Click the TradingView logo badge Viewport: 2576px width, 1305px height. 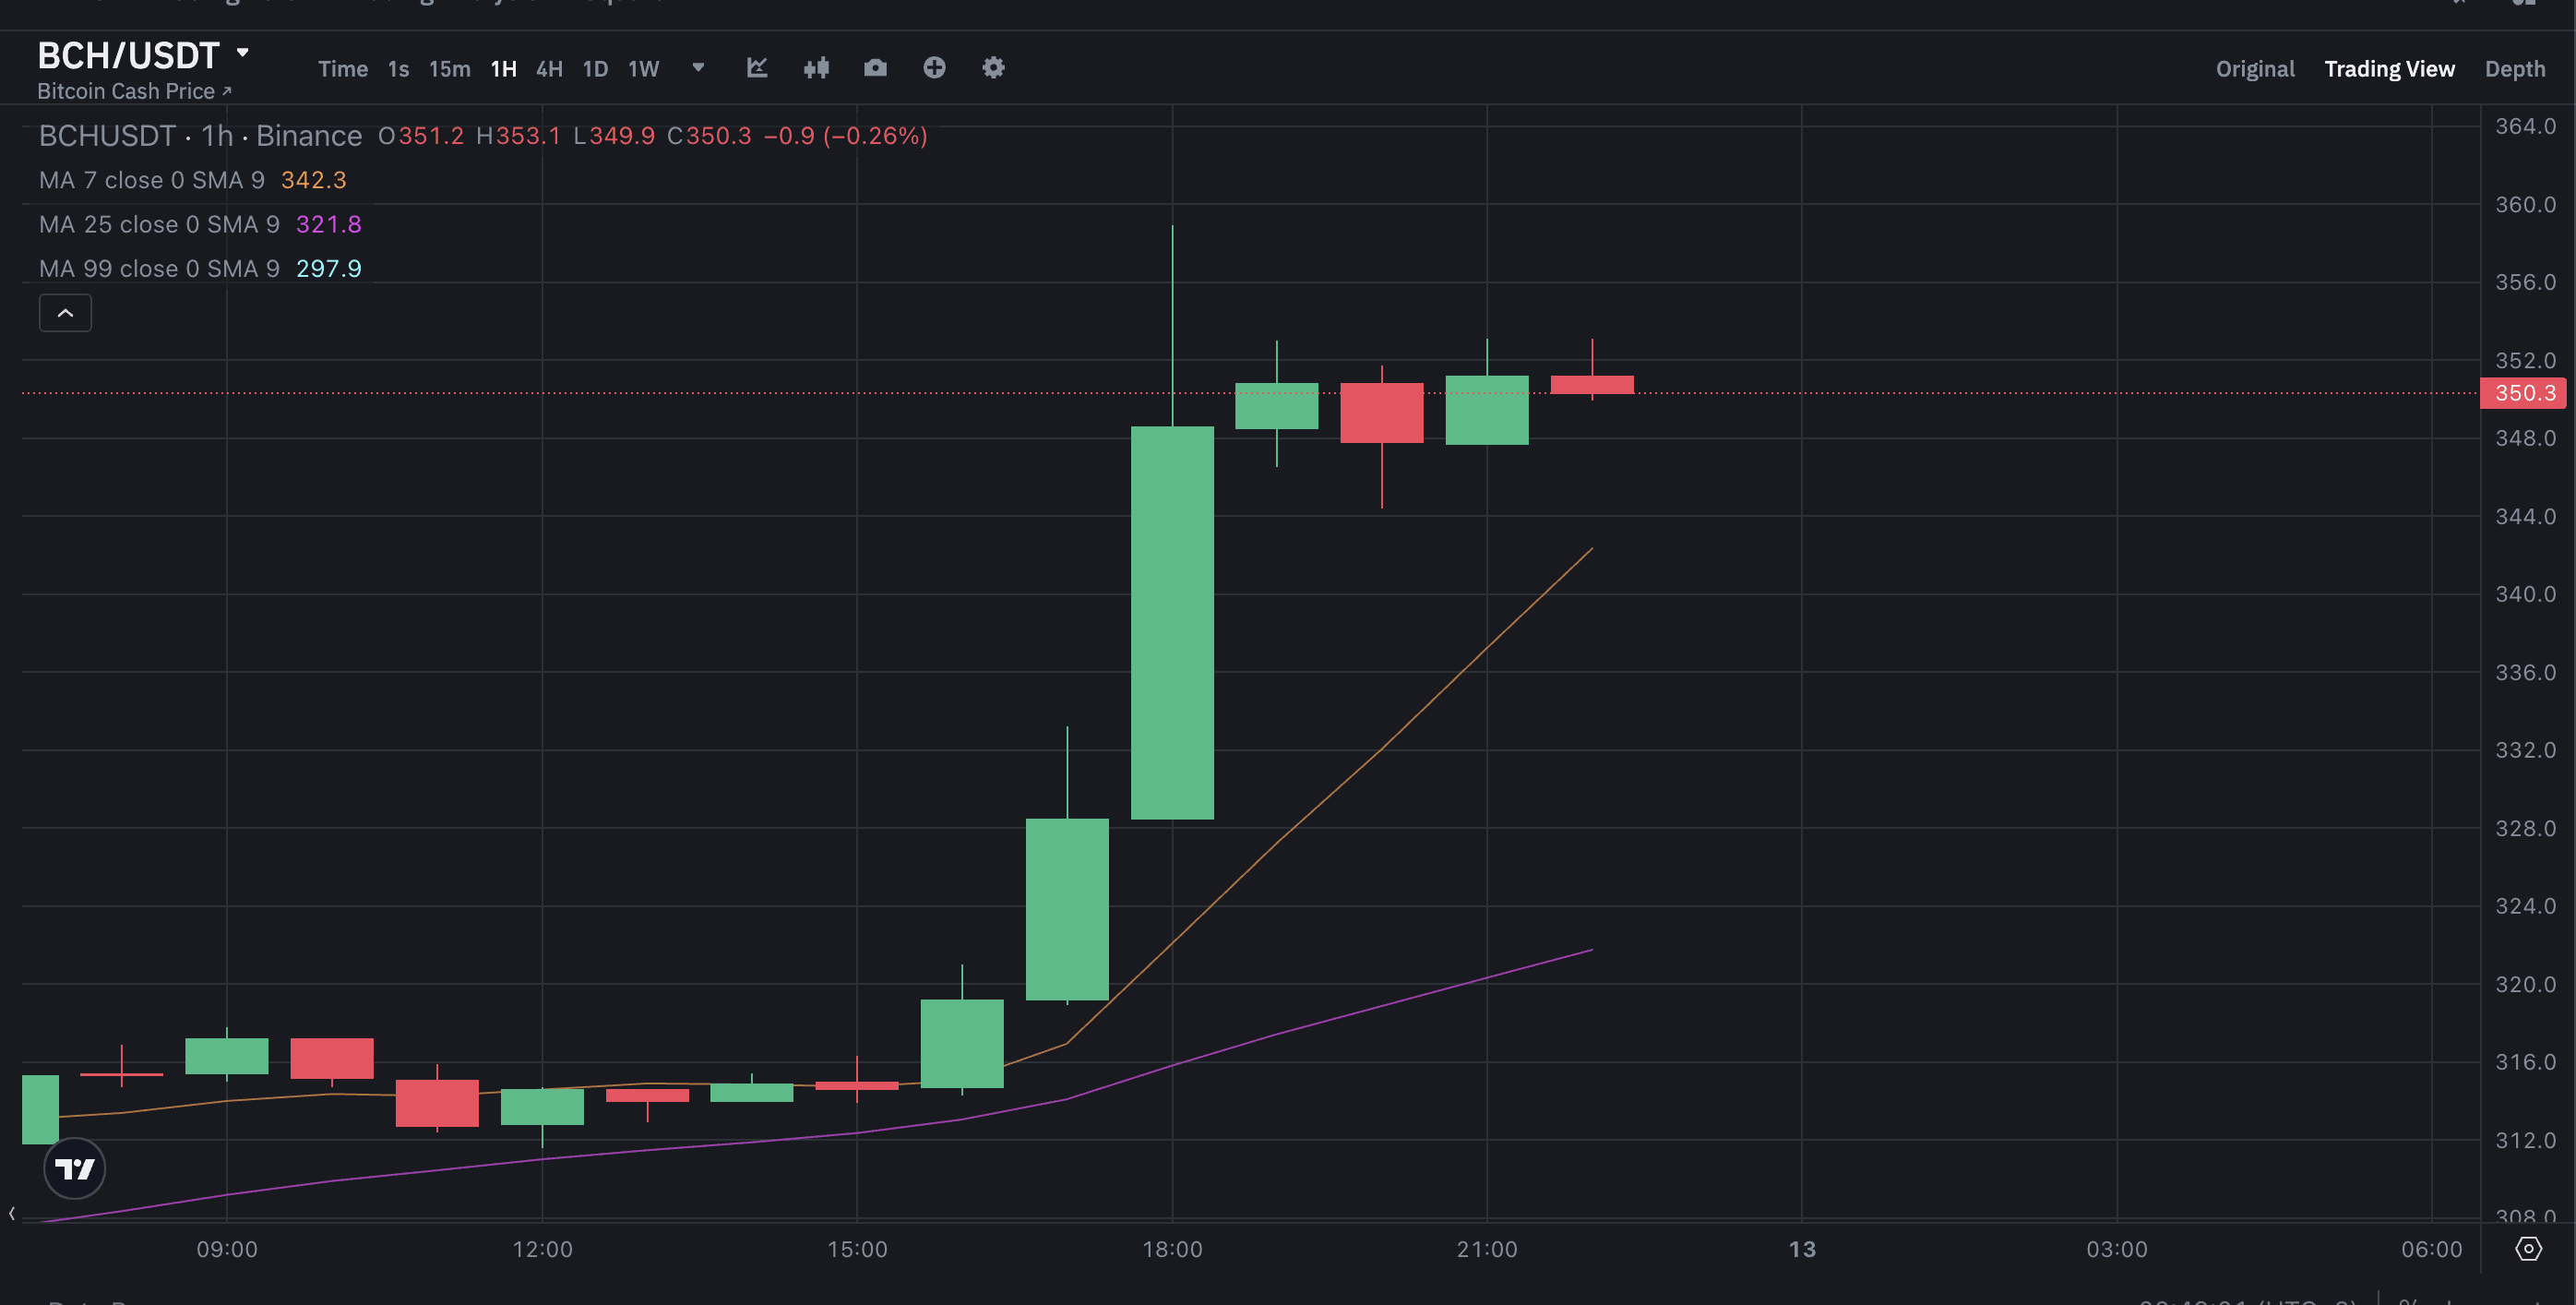[75, 1168]
